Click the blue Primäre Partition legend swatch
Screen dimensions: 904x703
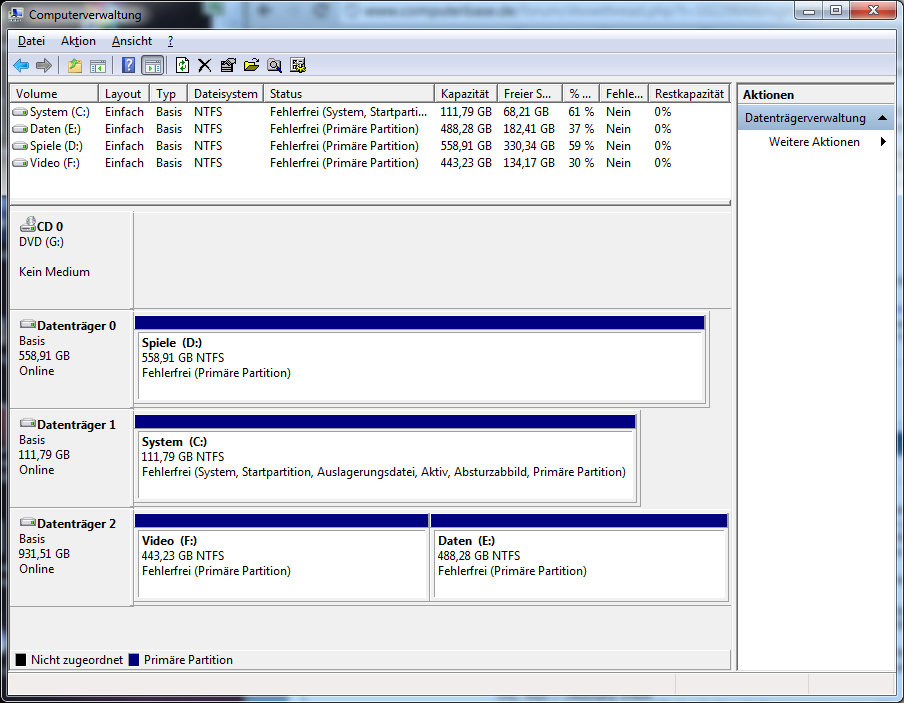[134, 660]
